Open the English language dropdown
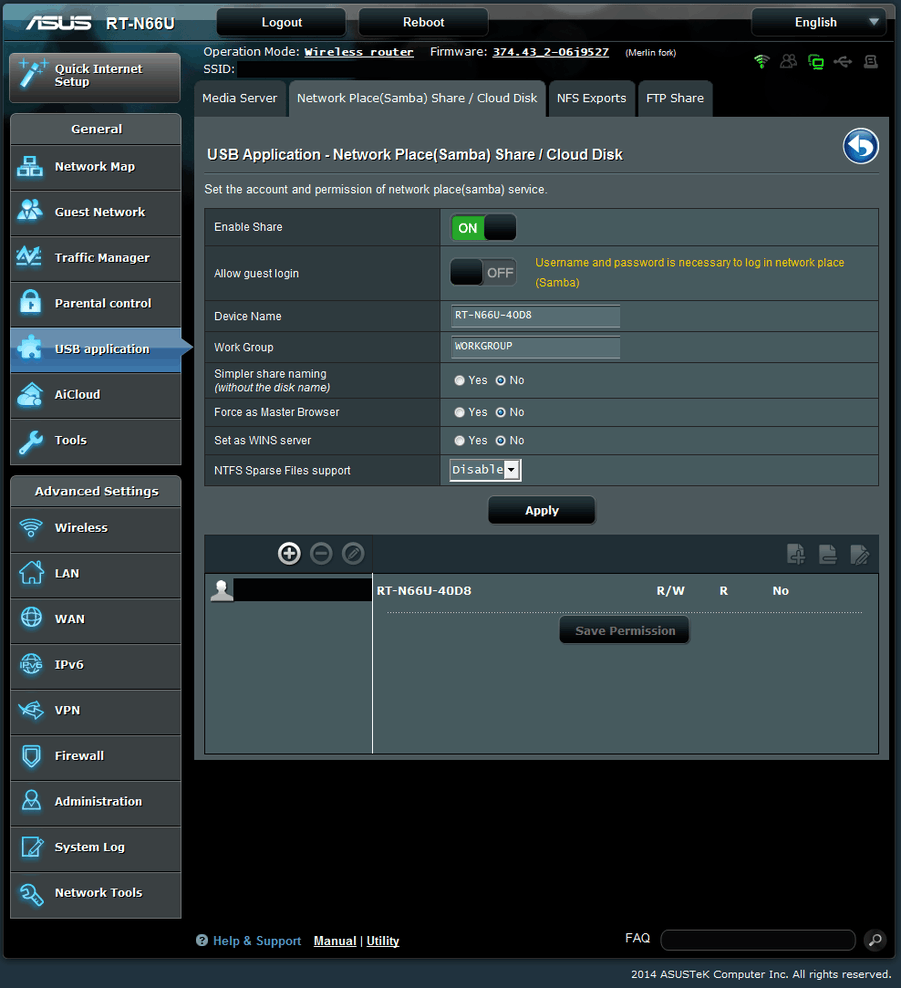 (818, 23)
